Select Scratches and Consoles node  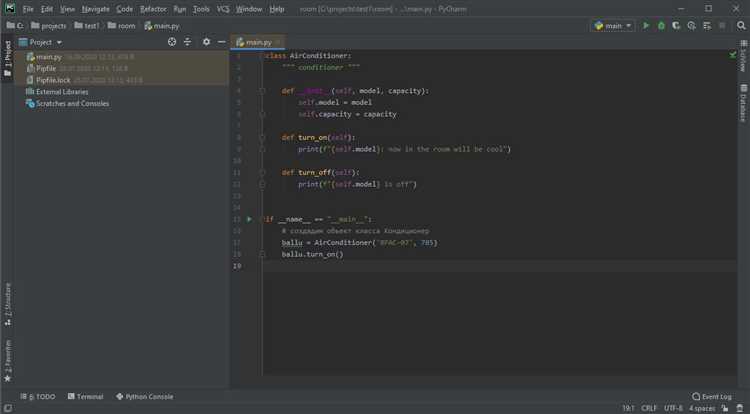pyautogui.click(x=72, y=103)
